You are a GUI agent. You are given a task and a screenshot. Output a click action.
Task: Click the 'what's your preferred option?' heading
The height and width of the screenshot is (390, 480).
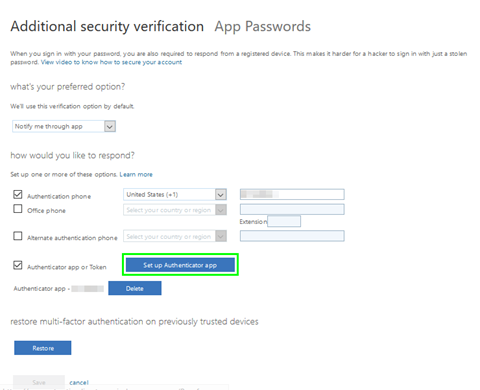[68, 87]
